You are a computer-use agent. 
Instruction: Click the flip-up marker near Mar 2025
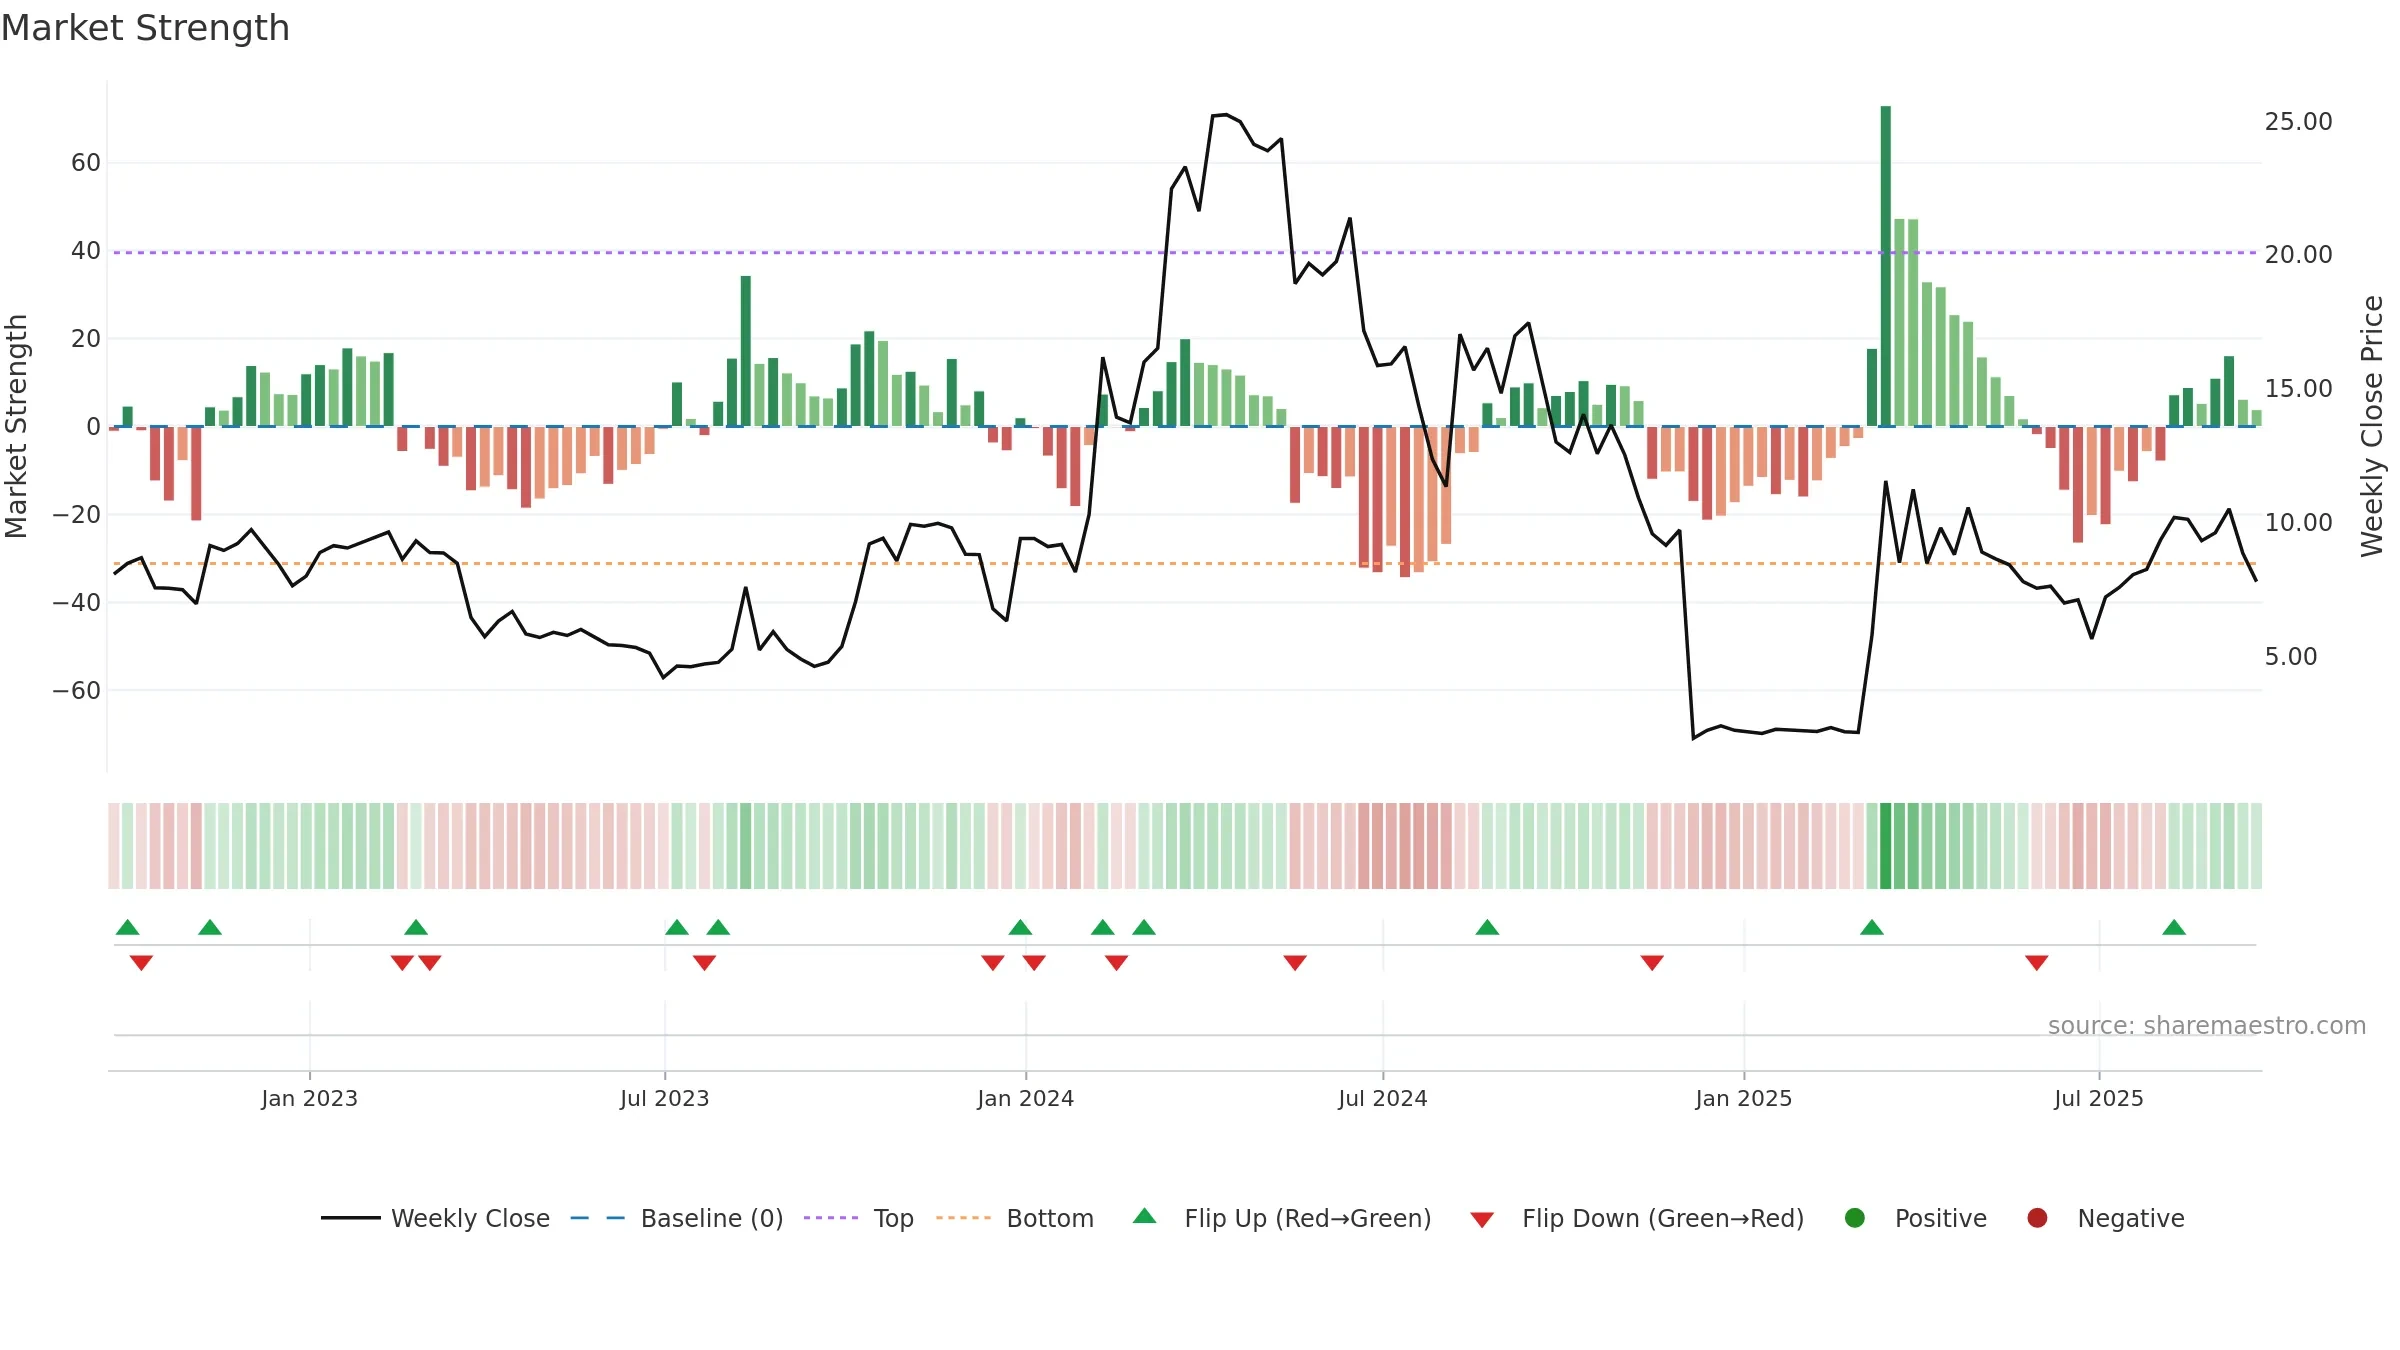[1872, 927]
